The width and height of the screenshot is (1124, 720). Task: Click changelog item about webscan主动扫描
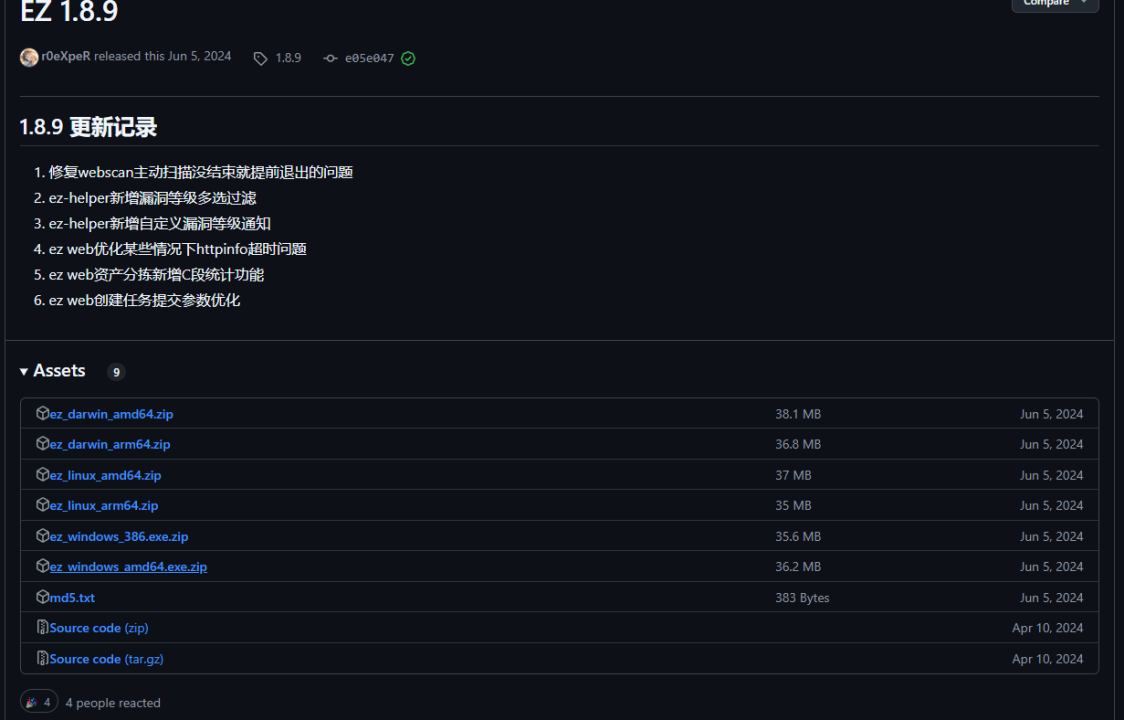(201, 172)
